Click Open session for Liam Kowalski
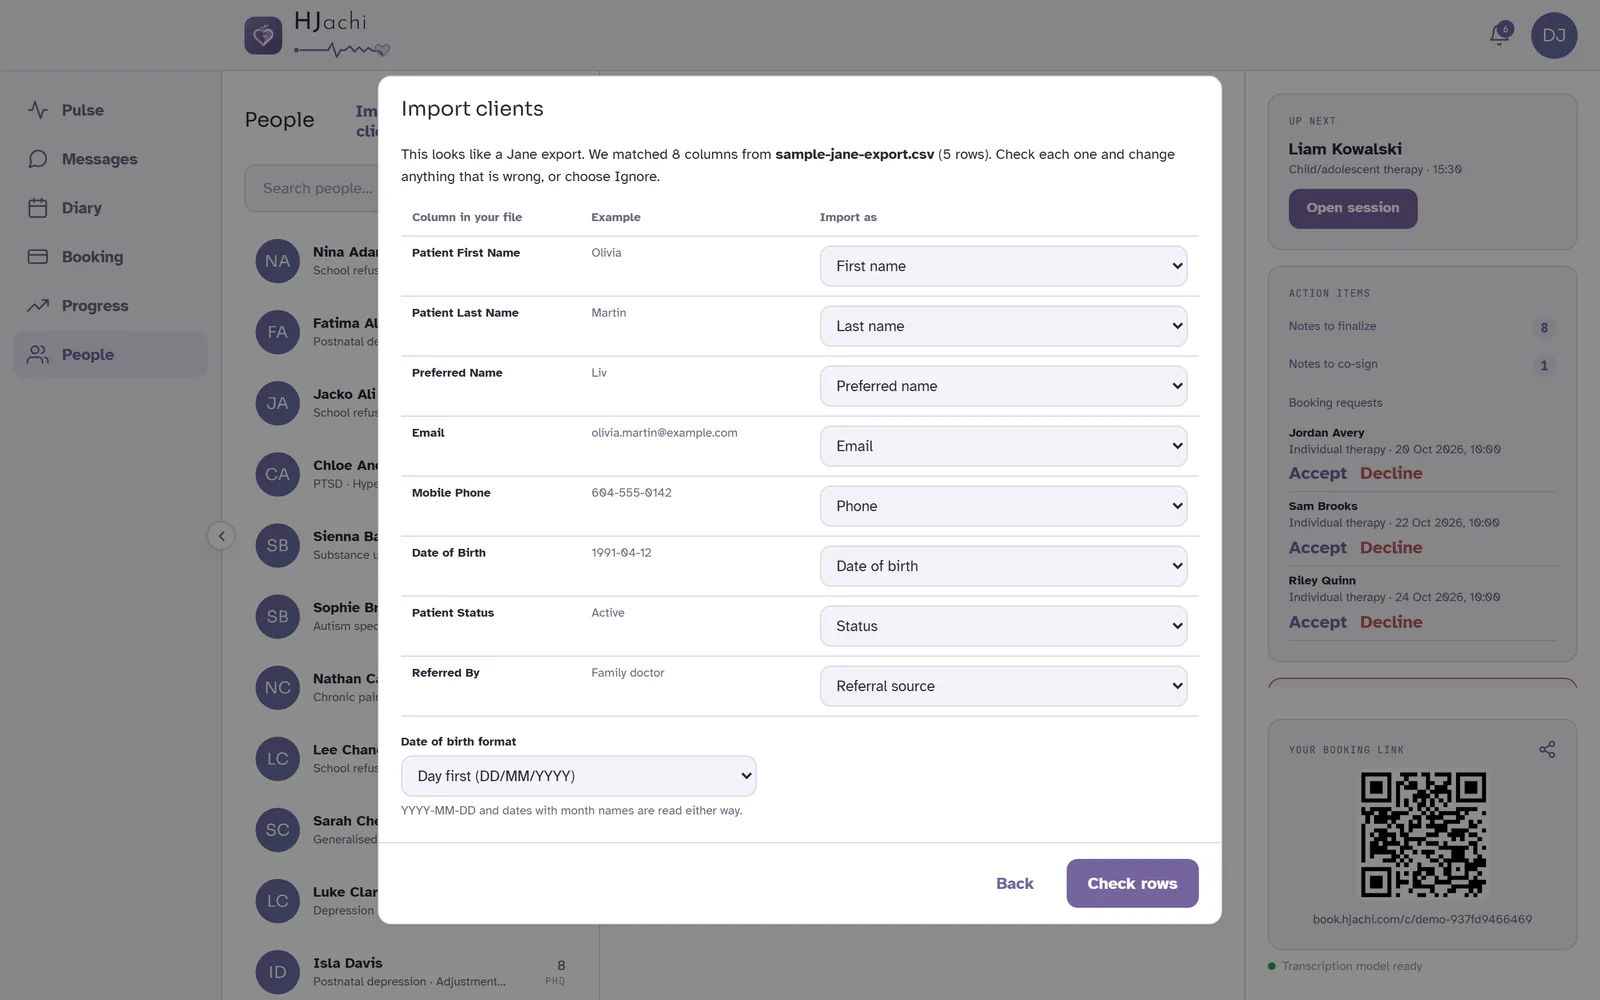This screenshot has height=1000, width=1600. pyautogui.click(x=1352, y=208)
